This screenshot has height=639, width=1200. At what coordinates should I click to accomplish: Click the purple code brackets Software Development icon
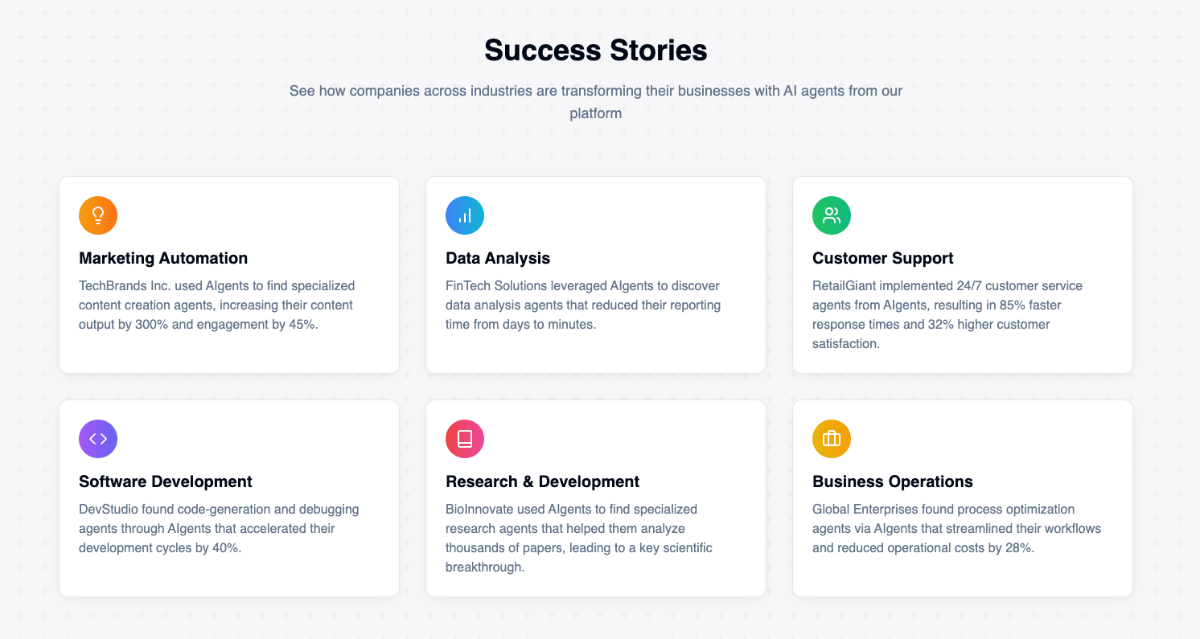coord(98,438)
